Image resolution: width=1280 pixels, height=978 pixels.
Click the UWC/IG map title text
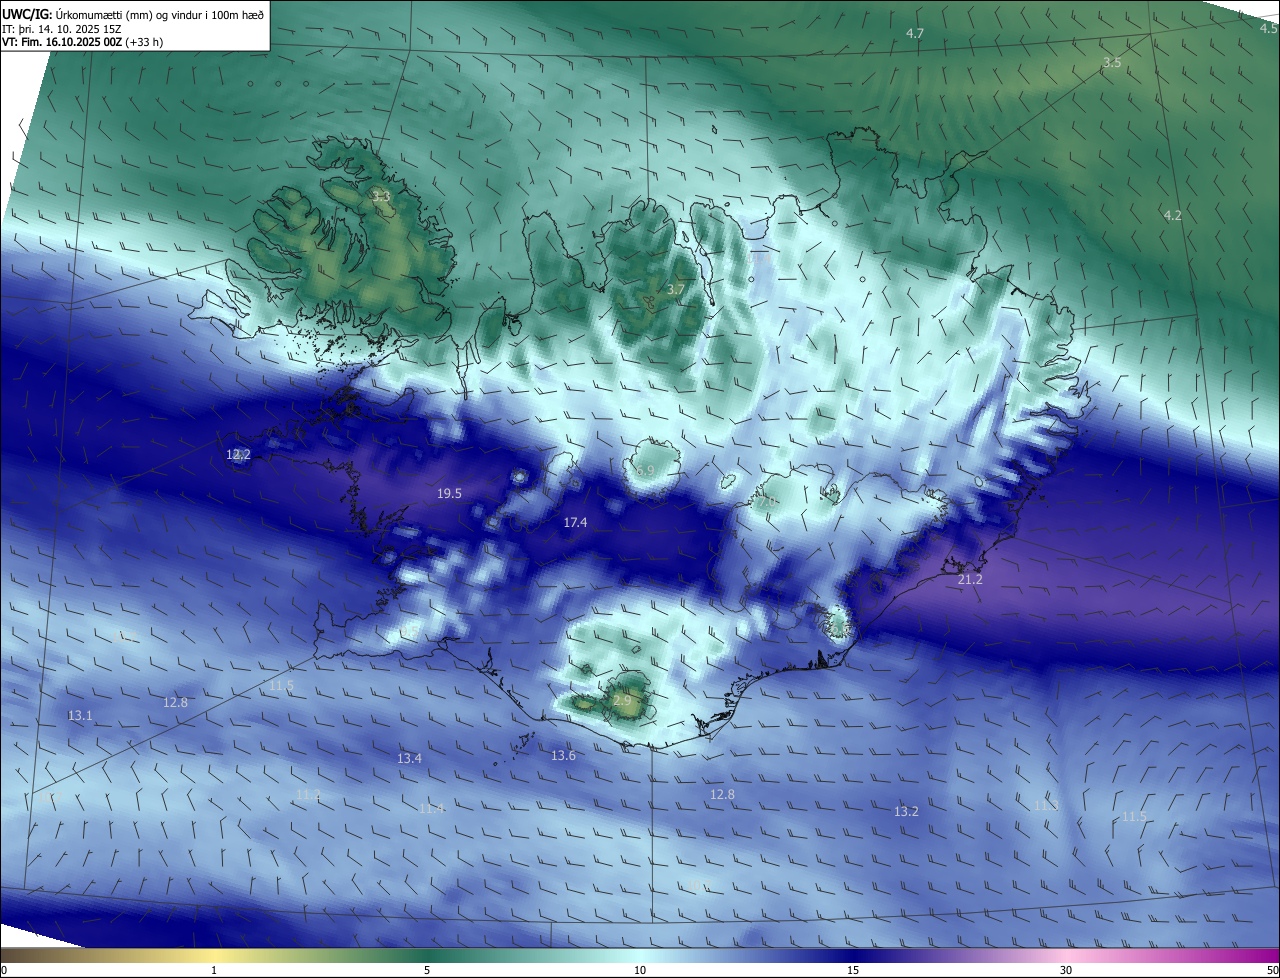pos(133,14)
